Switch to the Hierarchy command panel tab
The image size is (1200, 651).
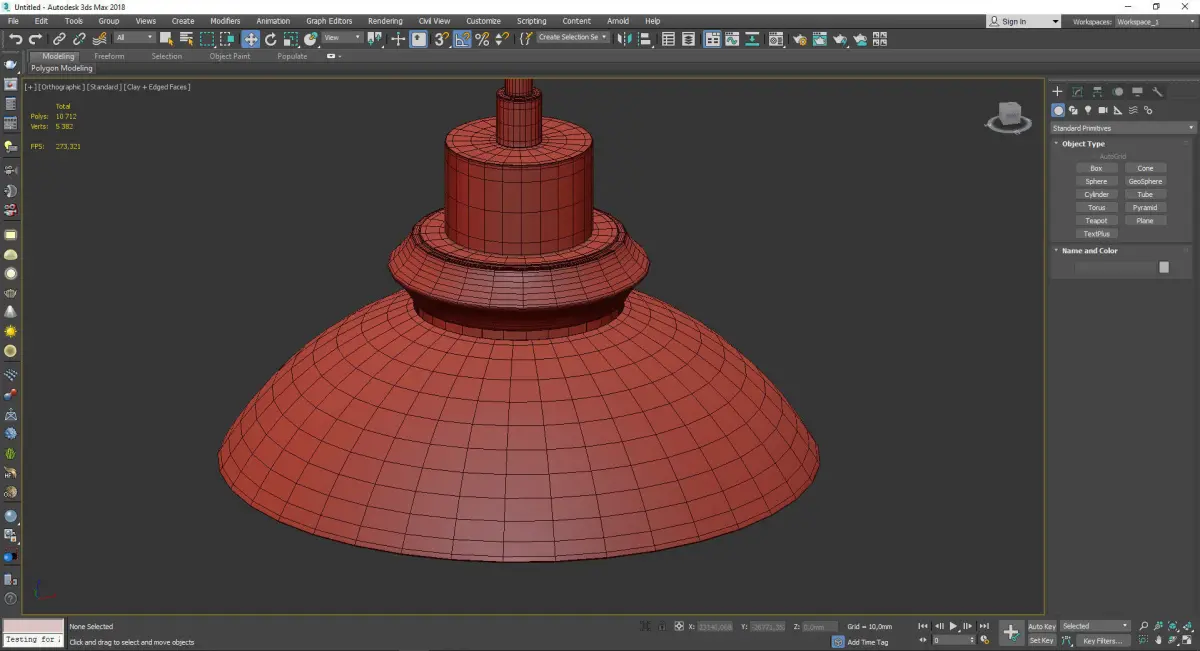click(x=1097, y=91)
